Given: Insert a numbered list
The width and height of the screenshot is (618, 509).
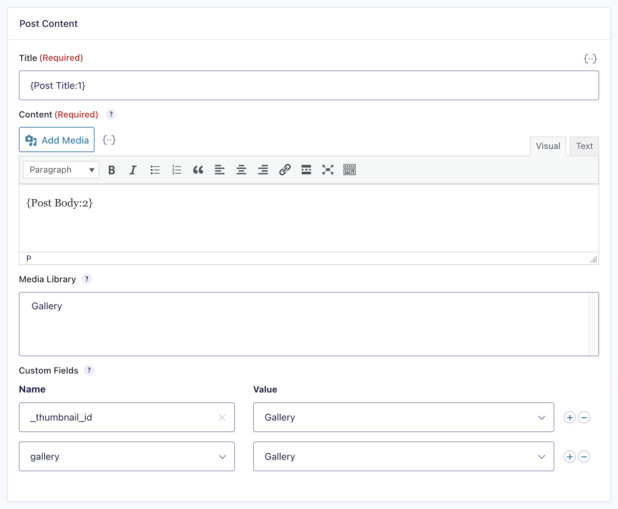Looking at the screenshot, I should [177, 170].
